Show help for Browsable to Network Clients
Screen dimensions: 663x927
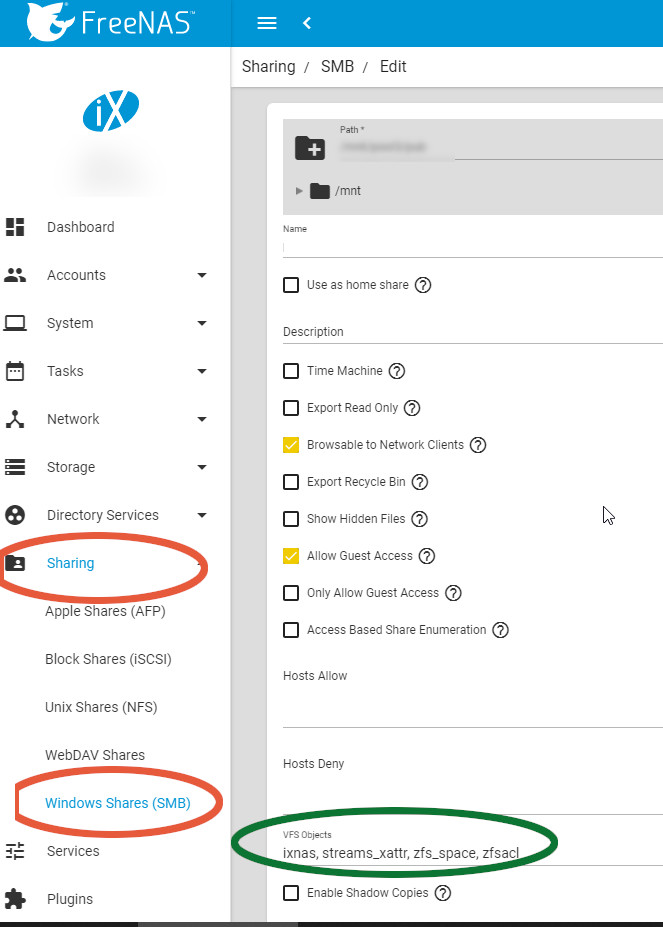pyautogui.click(x=478, y=445)
